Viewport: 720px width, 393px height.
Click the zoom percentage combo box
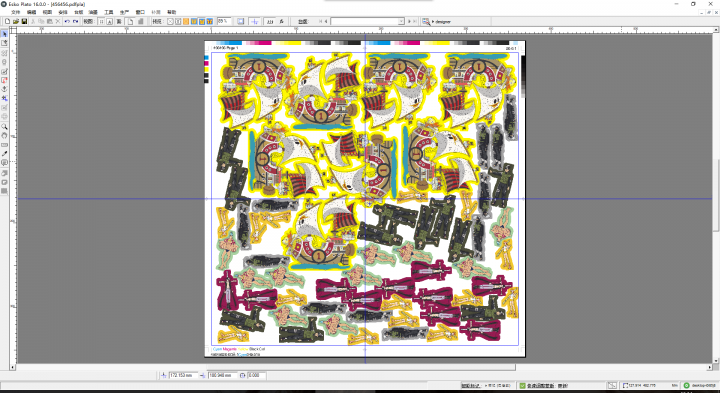pos(225,21)
